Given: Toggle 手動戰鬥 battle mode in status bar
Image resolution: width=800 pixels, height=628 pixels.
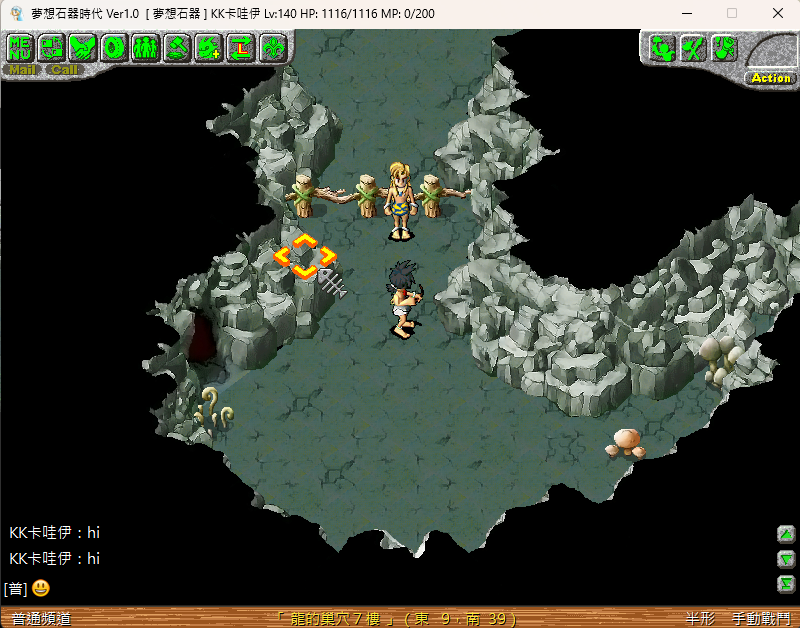Looking at the screenshot, I should pos(761,619).
